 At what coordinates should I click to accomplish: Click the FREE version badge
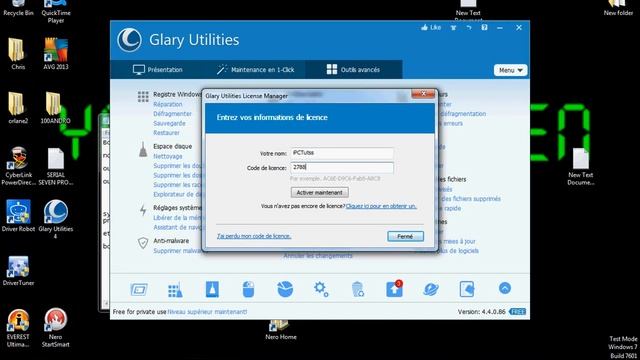[x=517, y=312]
